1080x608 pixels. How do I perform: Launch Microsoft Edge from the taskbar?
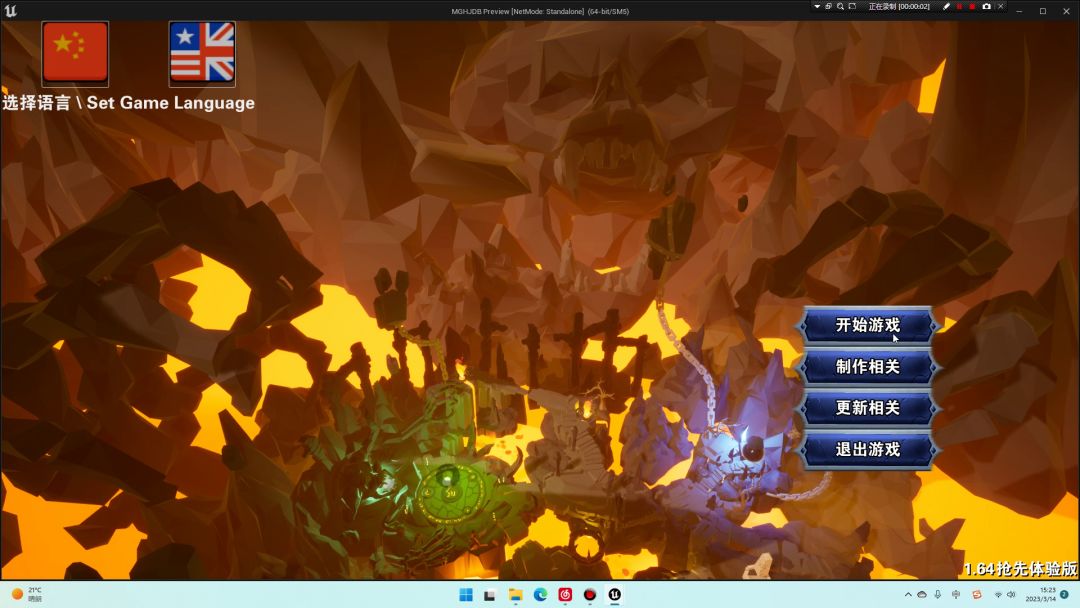click(x=540, y=595)
